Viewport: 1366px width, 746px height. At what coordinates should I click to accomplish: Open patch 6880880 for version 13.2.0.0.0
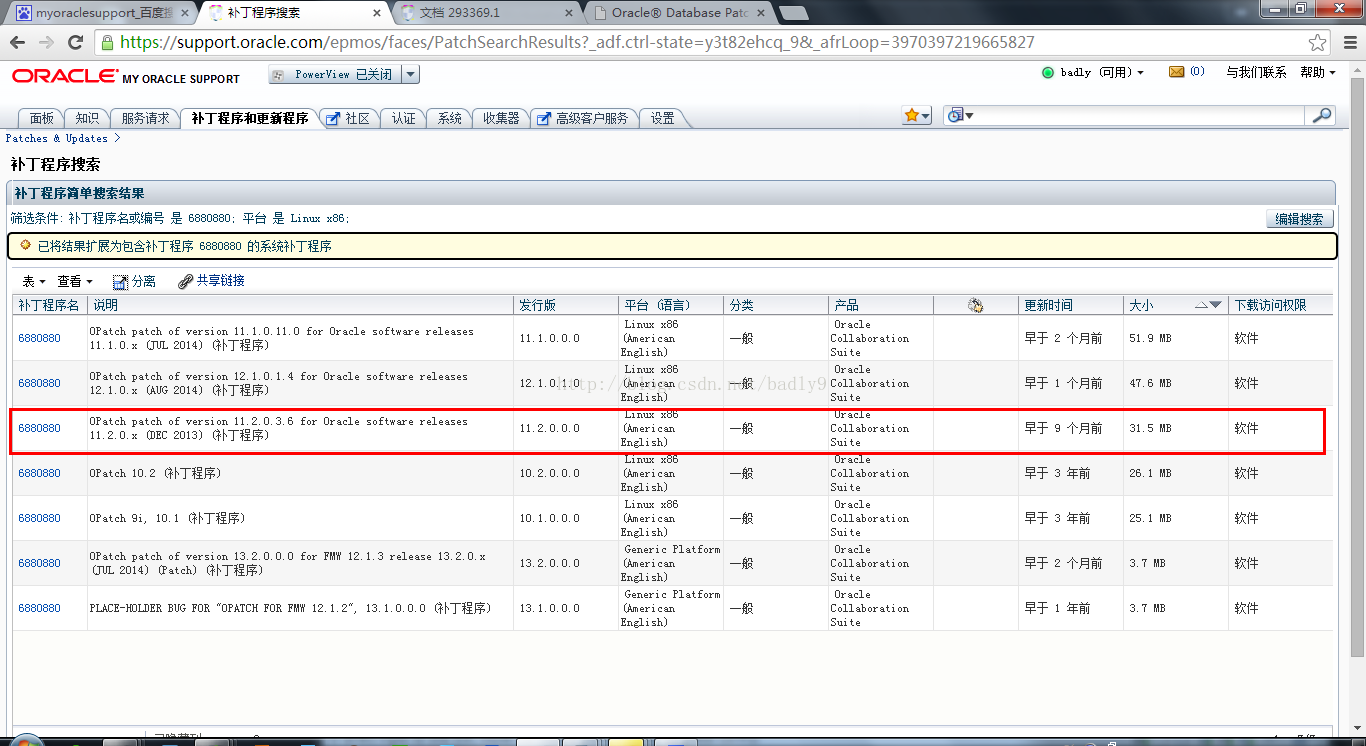click(x=39, y=563)
